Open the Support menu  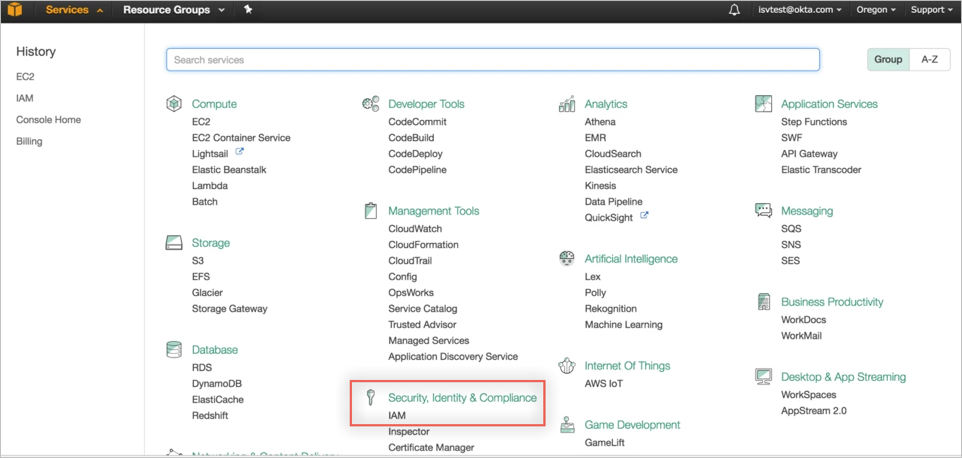pos(932,10)
